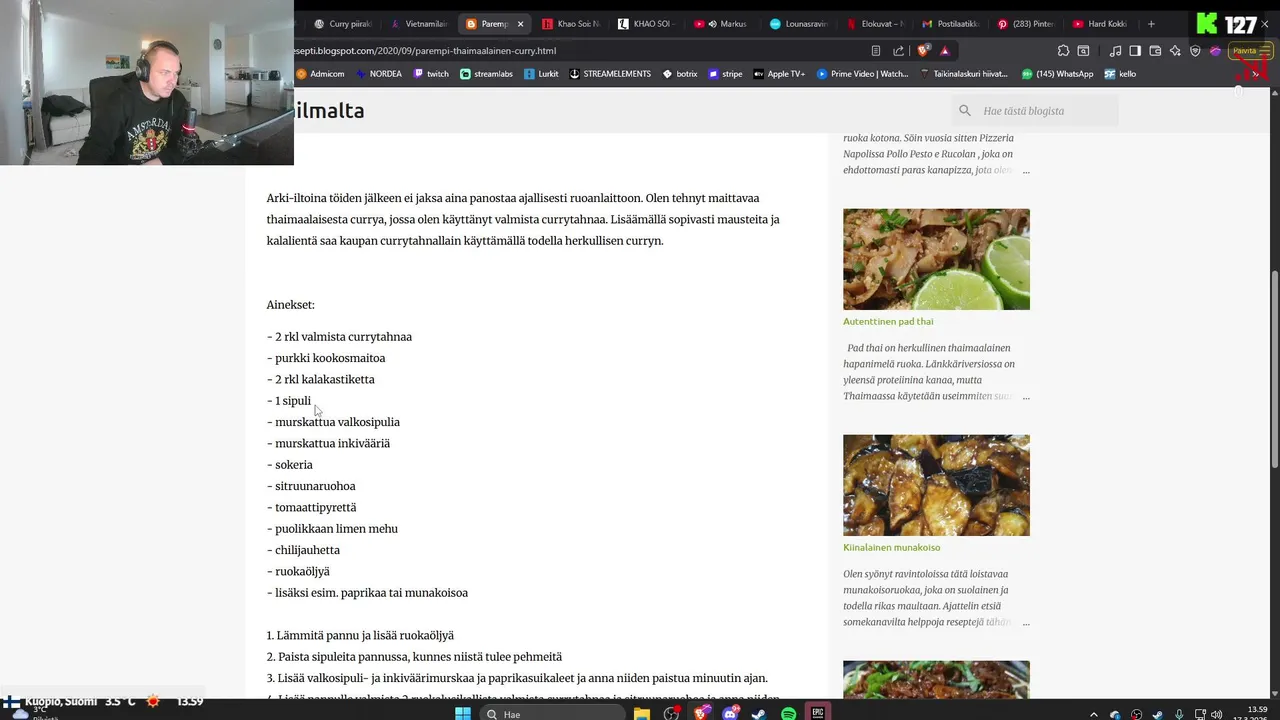The image size is (1280, 720).
Task: Open Steam from the taskbar
Action: (759, 714)
